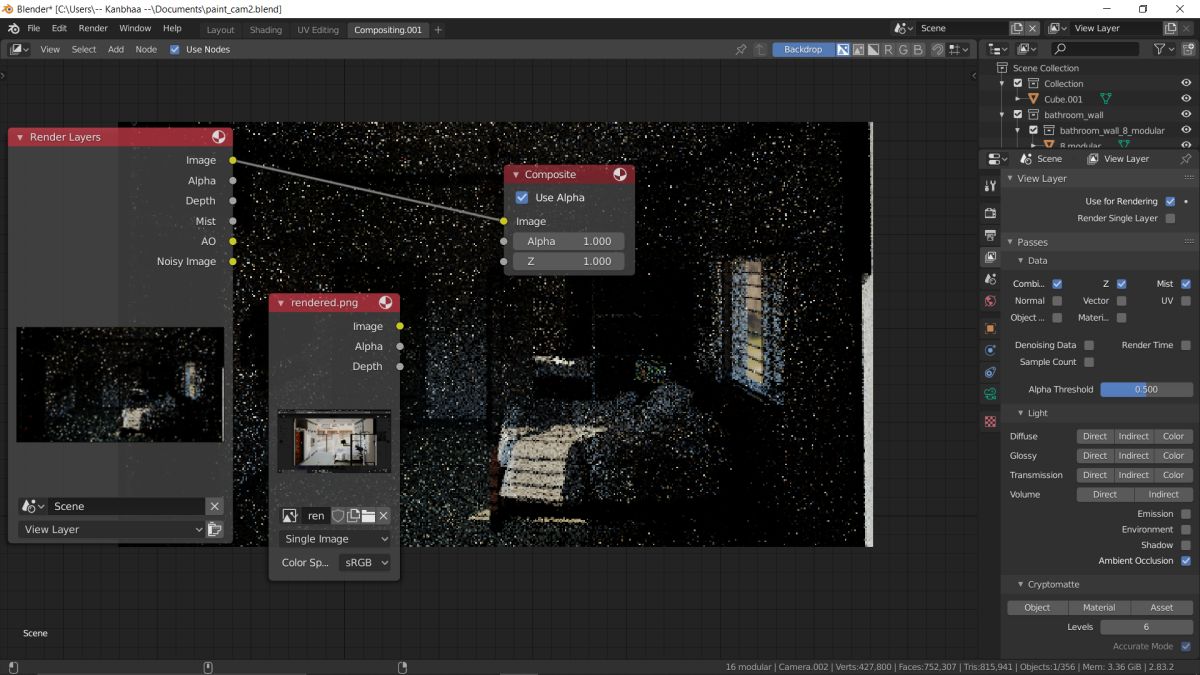The image size is (1200, 675).
Task: Click Diffuse Direct pass button
Action: click(1095, 436)
